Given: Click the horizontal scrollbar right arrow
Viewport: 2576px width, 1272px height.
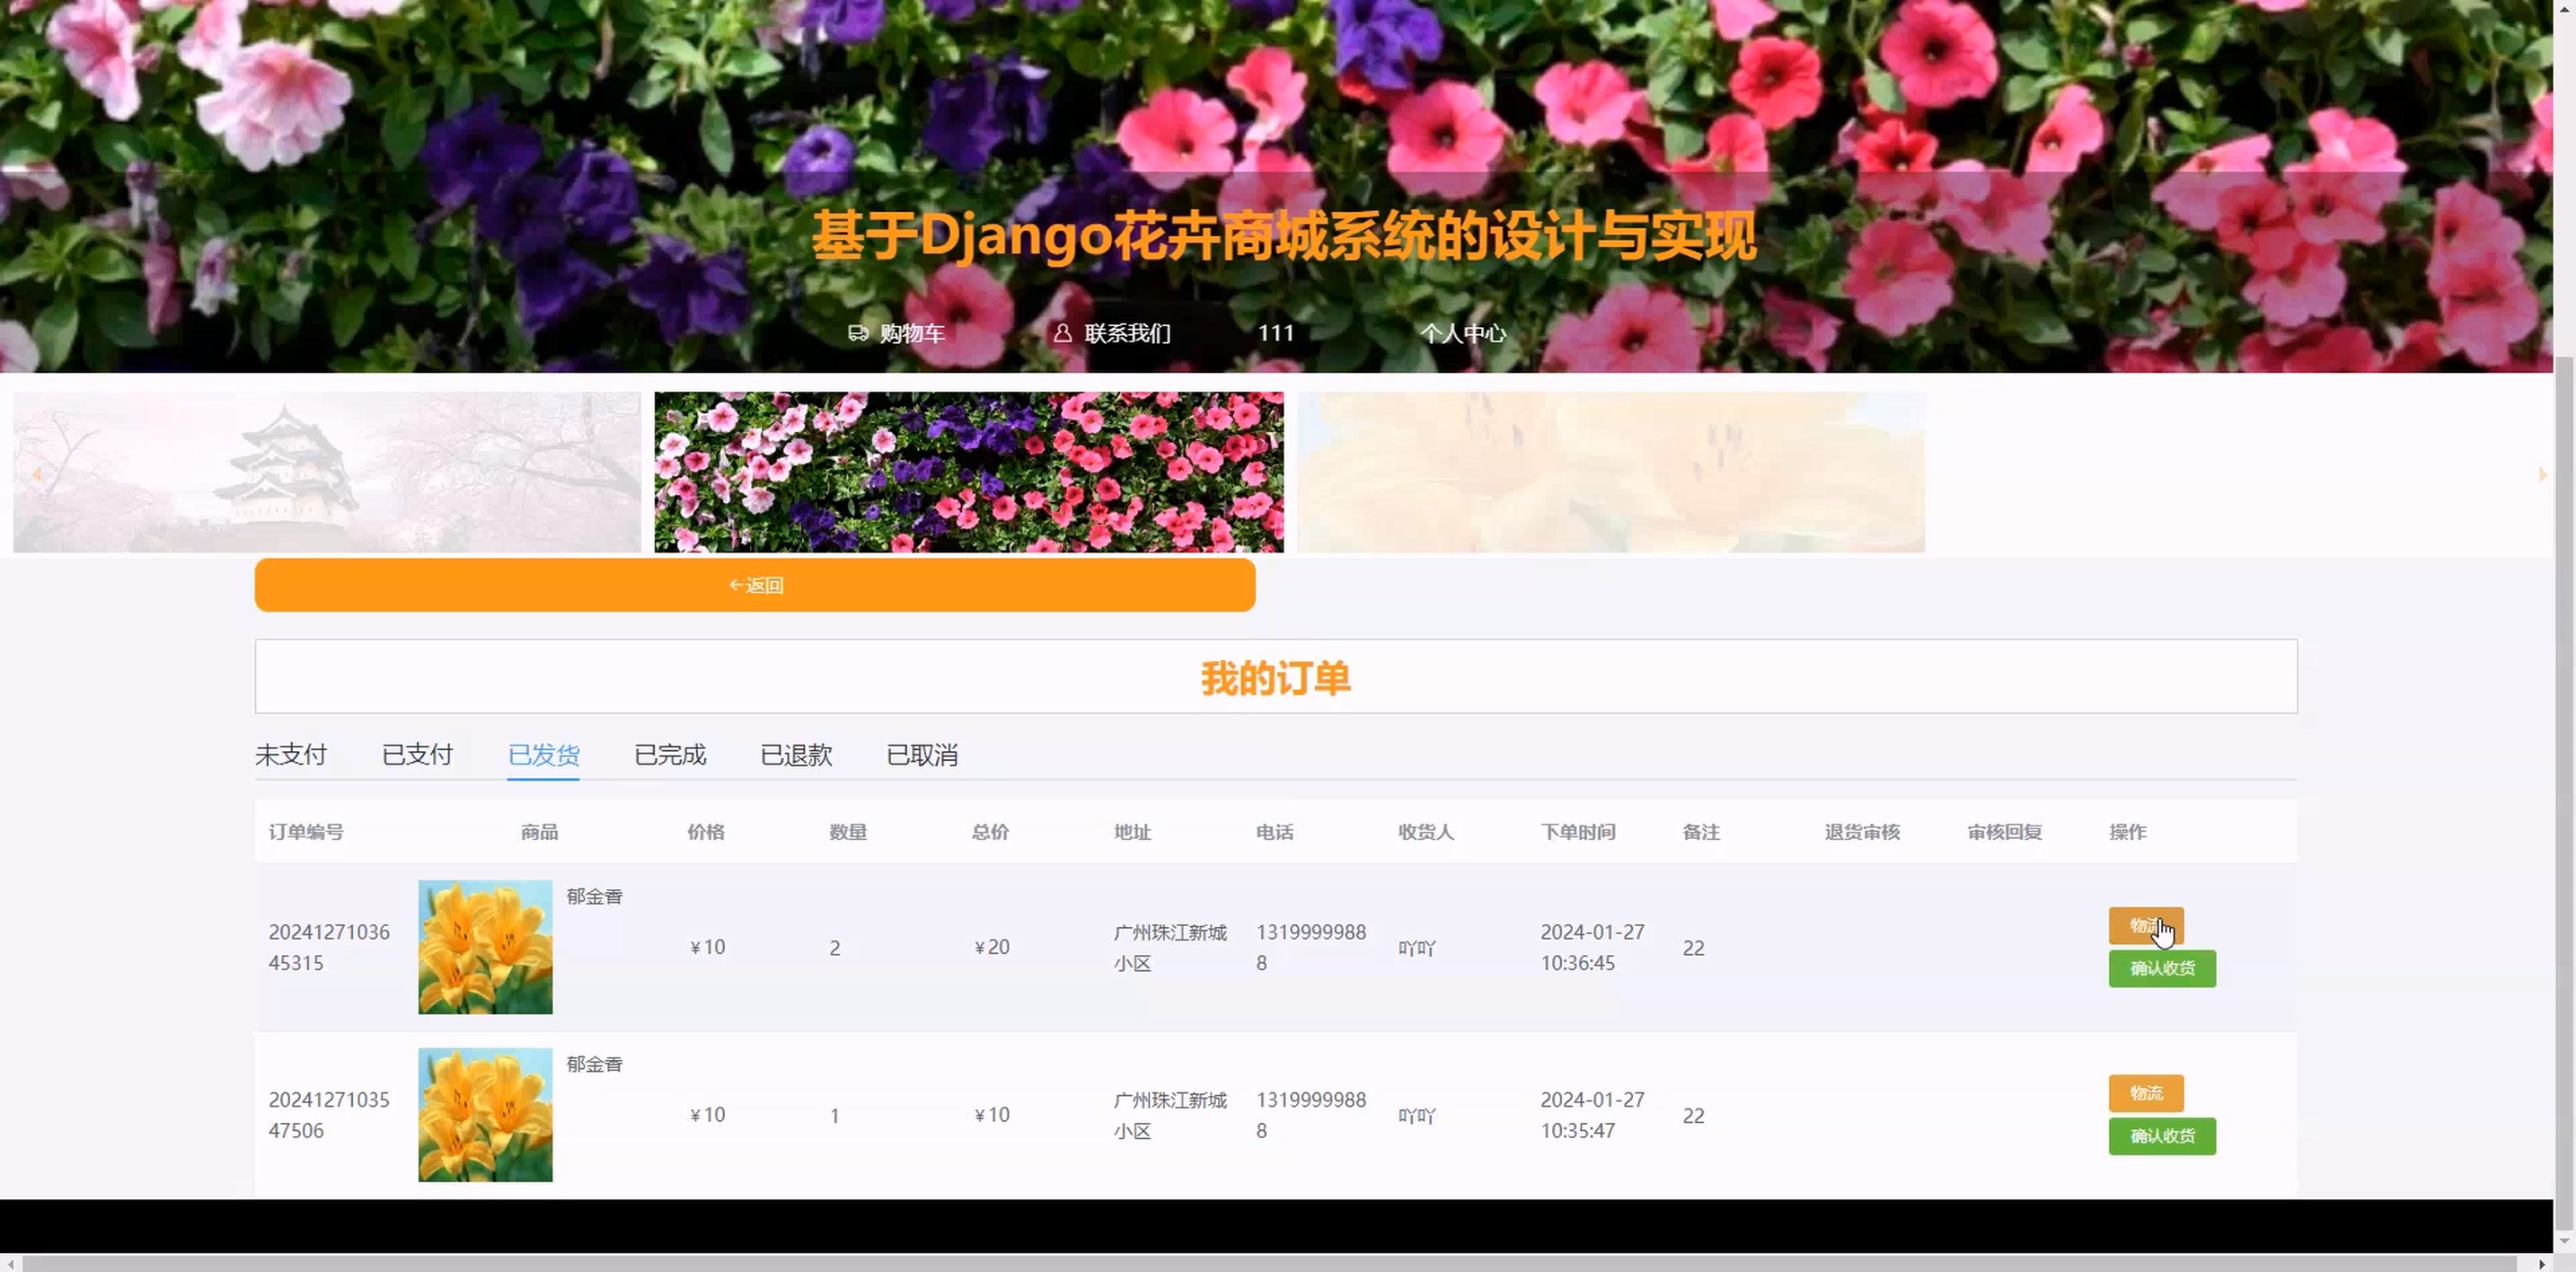Looking at the screenshot, I should point(2542,1264).
